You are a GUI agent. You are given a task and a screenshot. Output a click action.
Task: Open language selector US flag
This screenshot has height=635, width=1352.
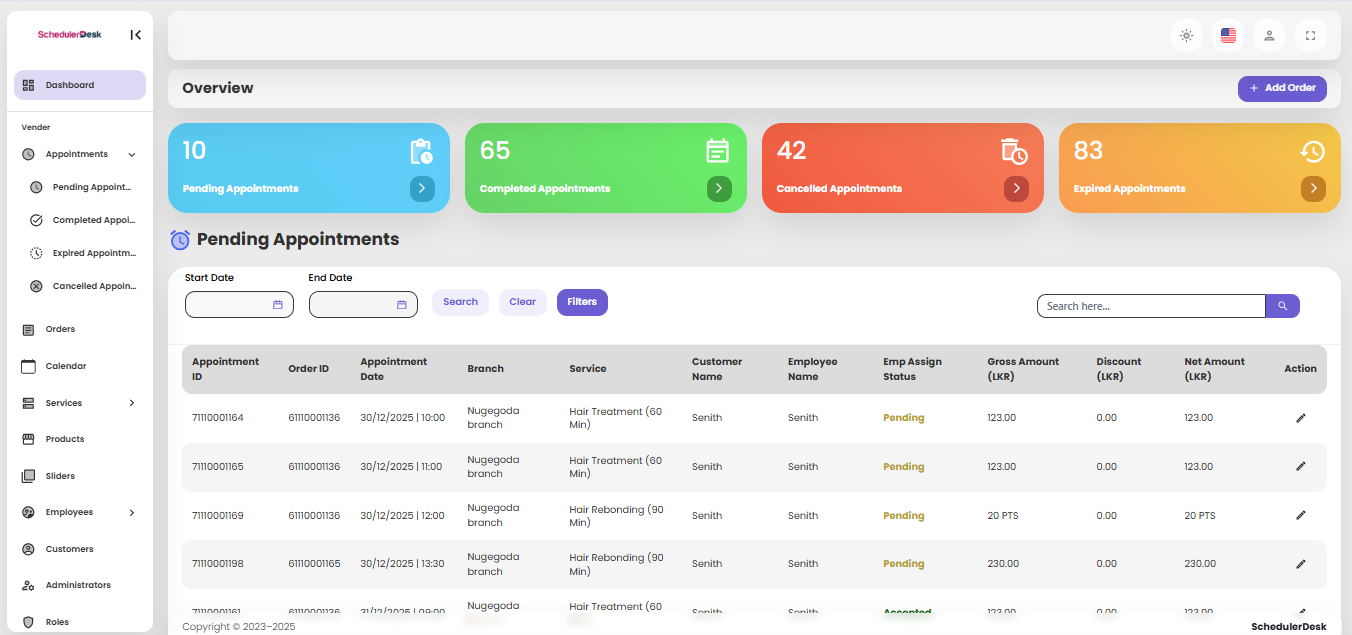[x=1228, y=36]
